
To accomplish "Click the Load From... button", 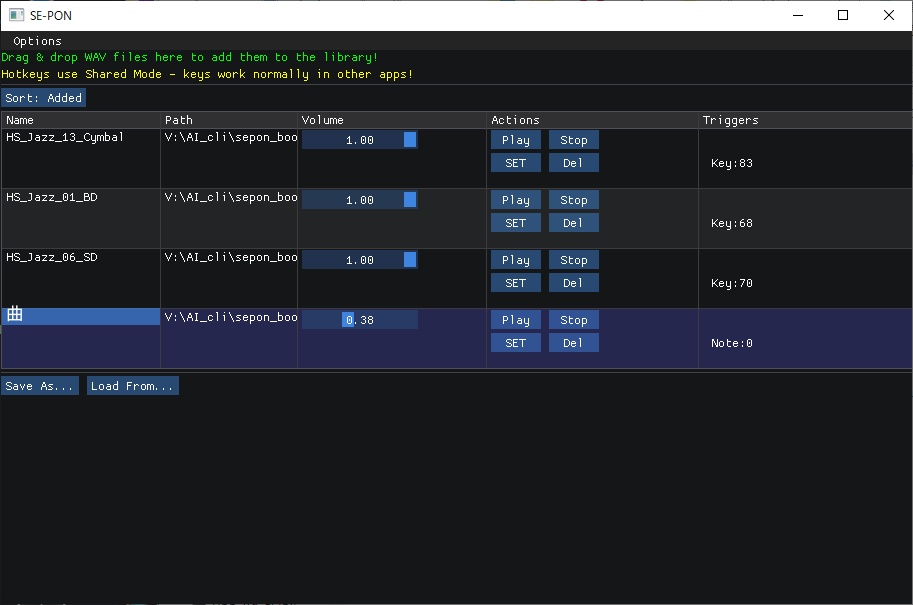I will pyautogui.click(x=133, y=386).
